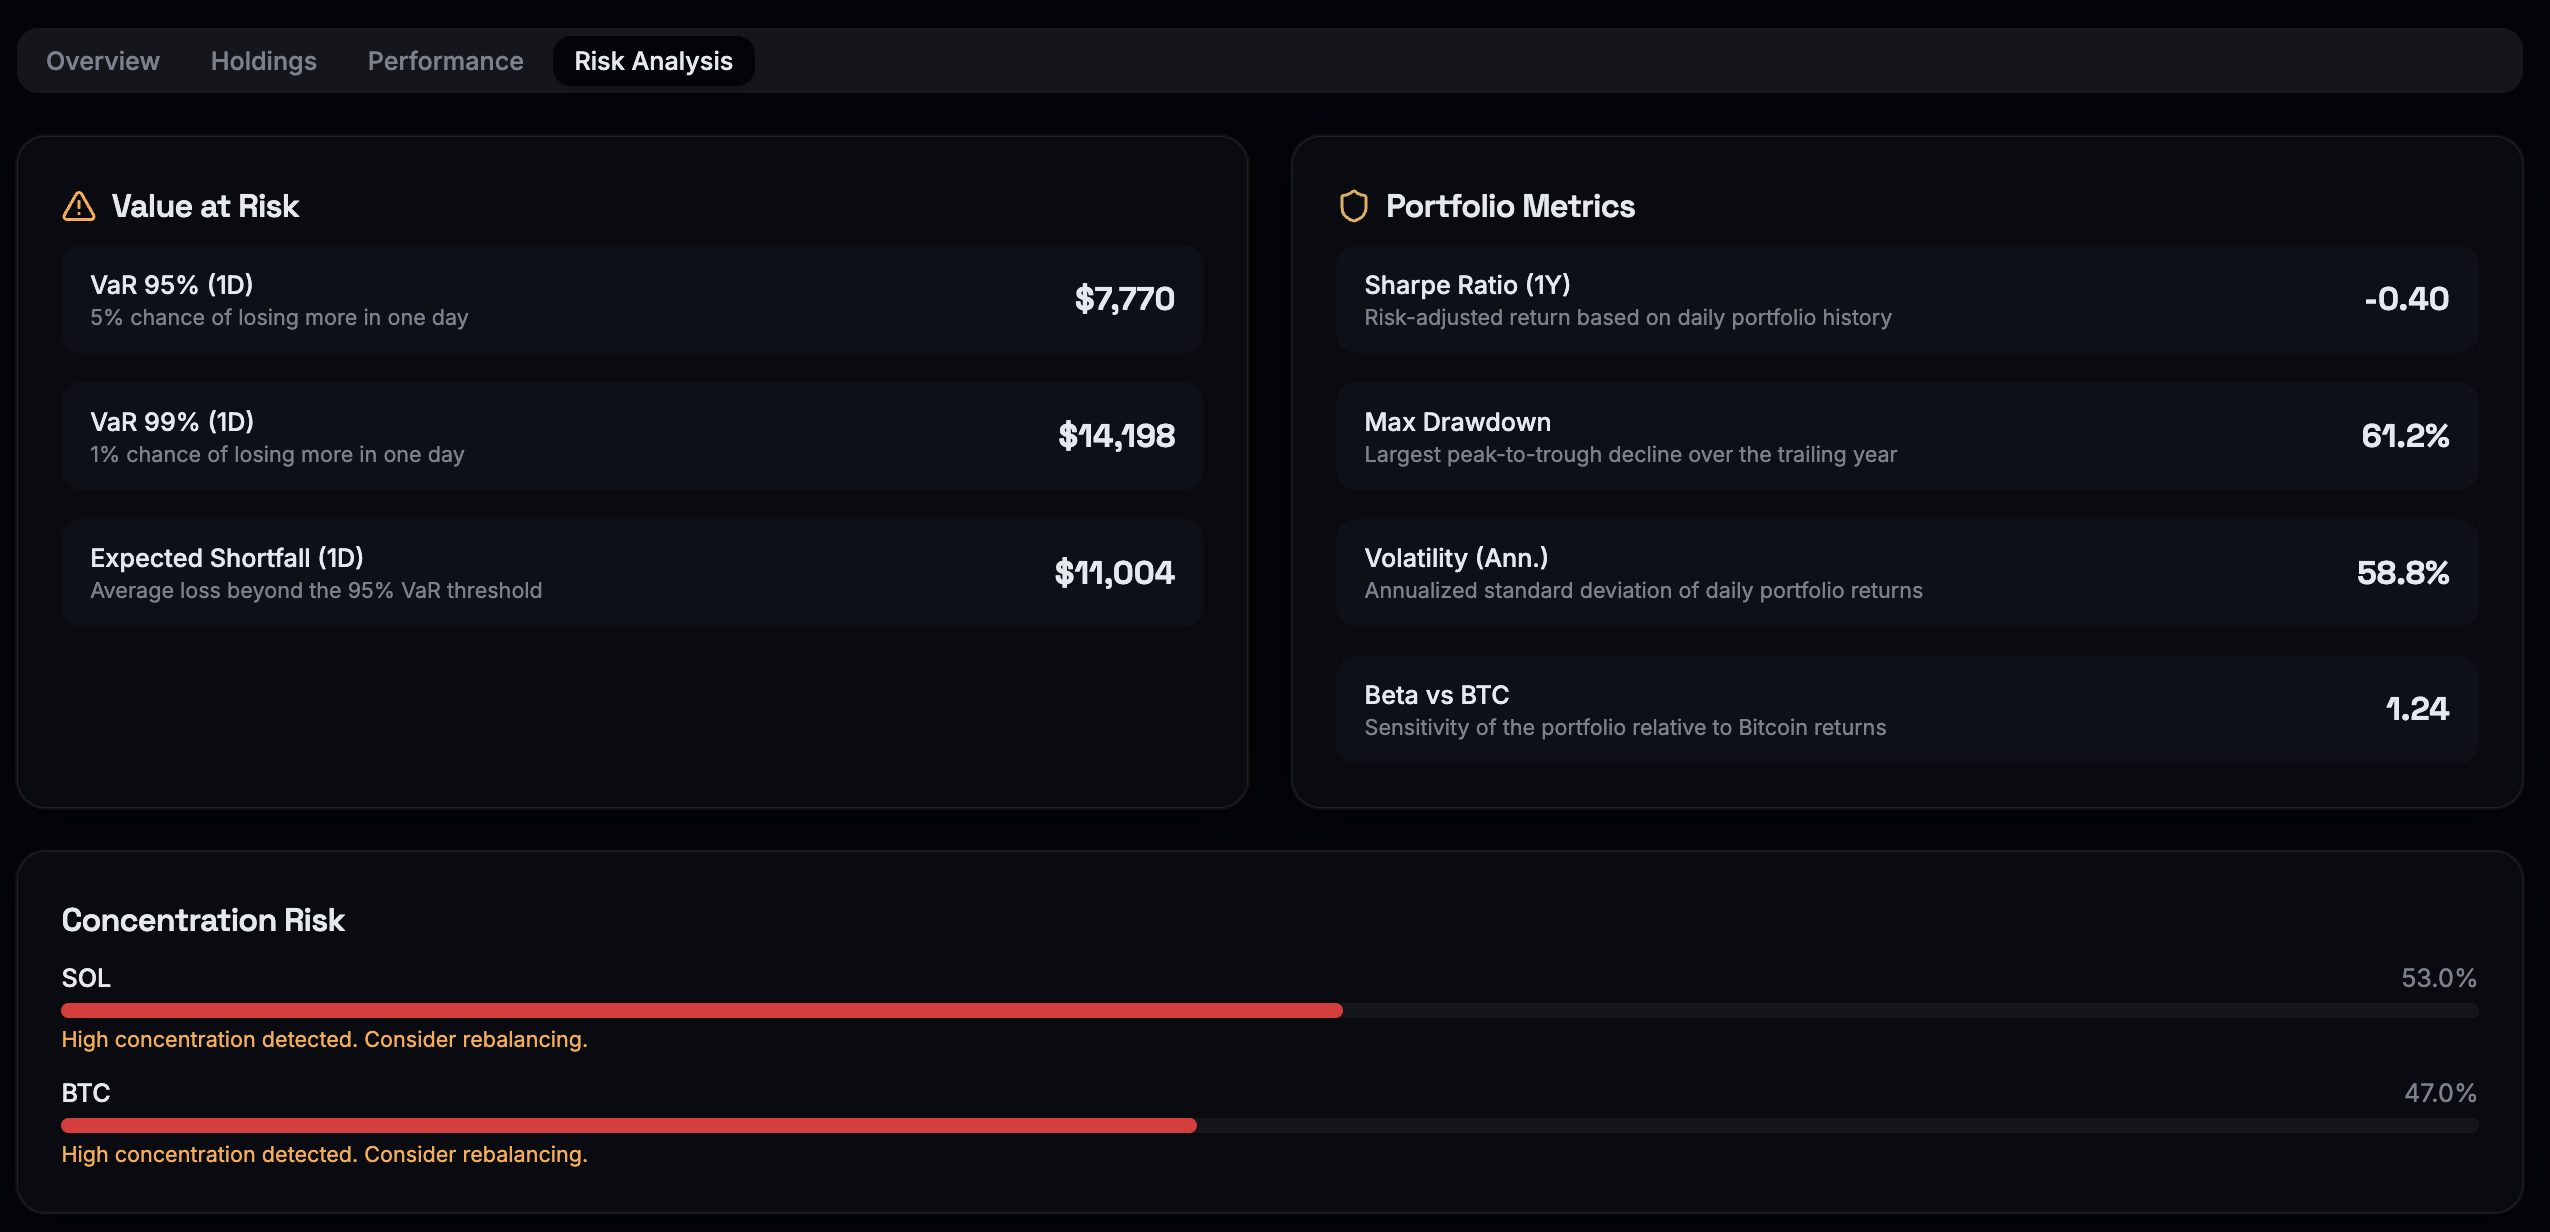Select the Max Drawdown row showing 61.2%
Viewport: 2550px width, 1232px height.
(x=1905, y=436)
